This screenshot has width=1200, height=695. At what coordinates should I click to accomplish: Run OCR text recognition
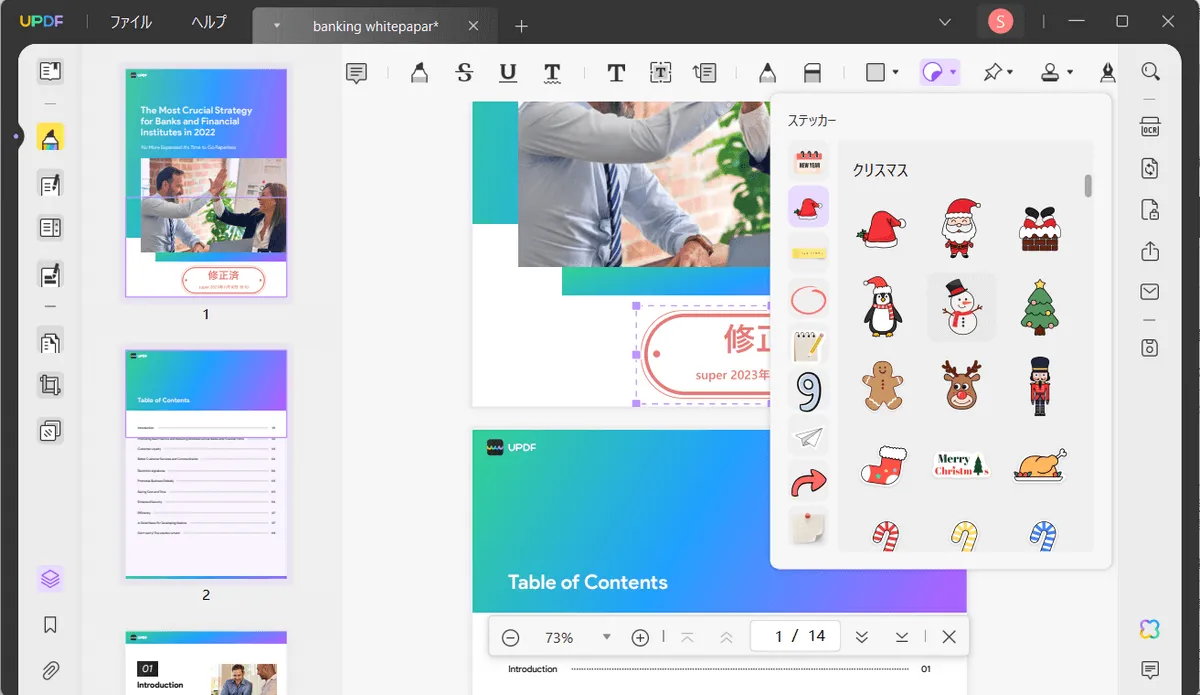[x=1150, y=127]
